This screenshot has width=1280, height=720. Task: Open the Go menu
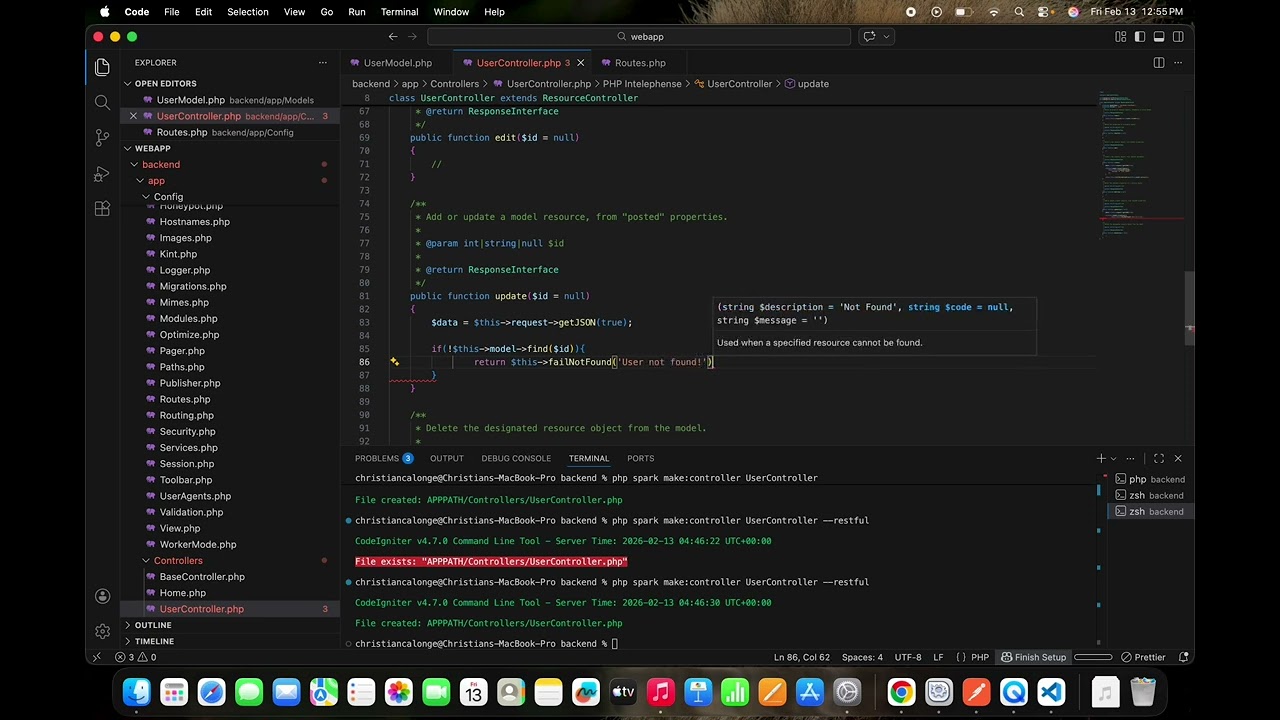click(326, 12)
